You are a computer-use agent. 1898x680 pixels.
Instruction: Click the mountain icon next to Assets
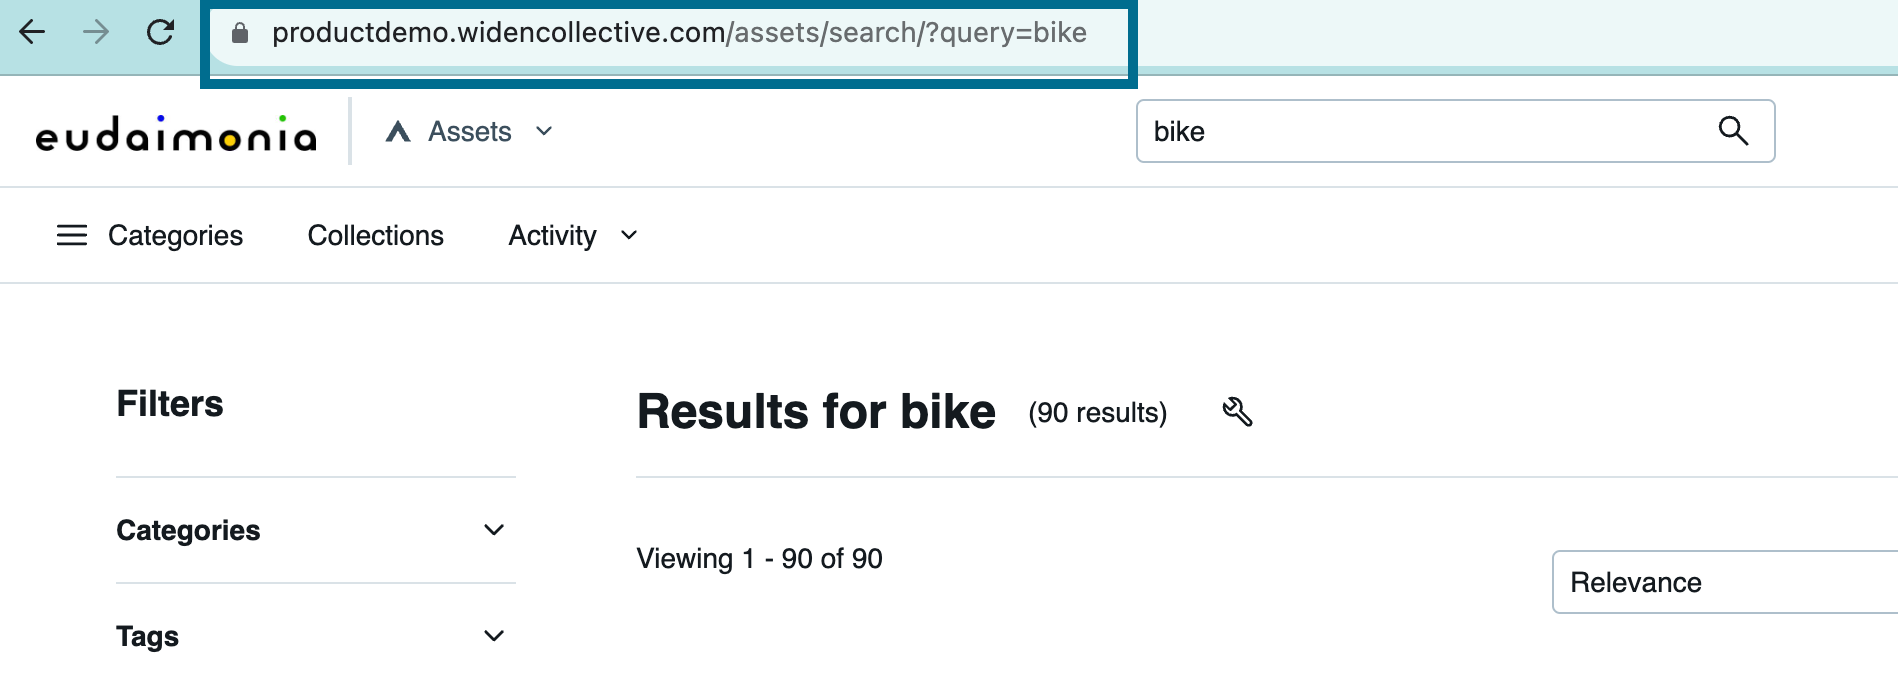point(398,131)
